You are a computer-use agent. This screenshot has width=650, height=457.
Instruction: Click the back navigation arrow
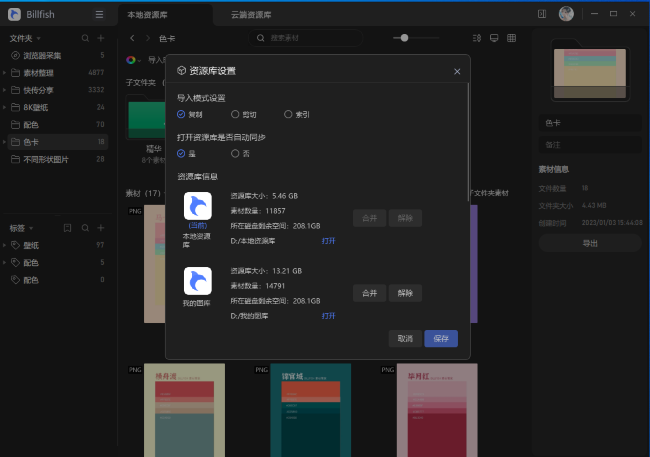[x=132, y=37]
